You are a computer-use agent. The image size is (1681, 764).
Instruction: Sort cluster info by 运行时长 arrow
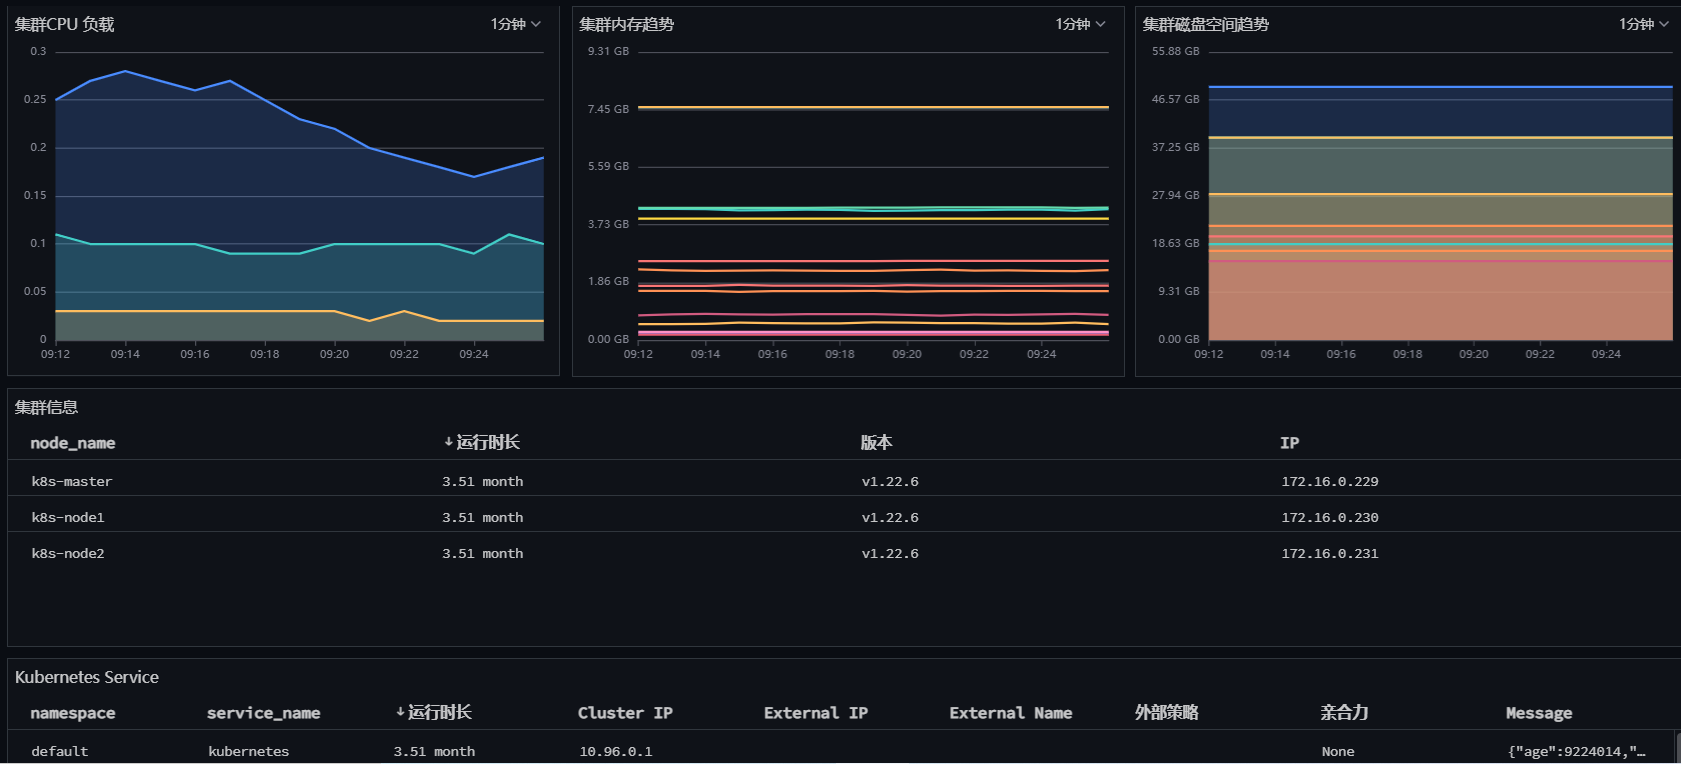(449, 442)
